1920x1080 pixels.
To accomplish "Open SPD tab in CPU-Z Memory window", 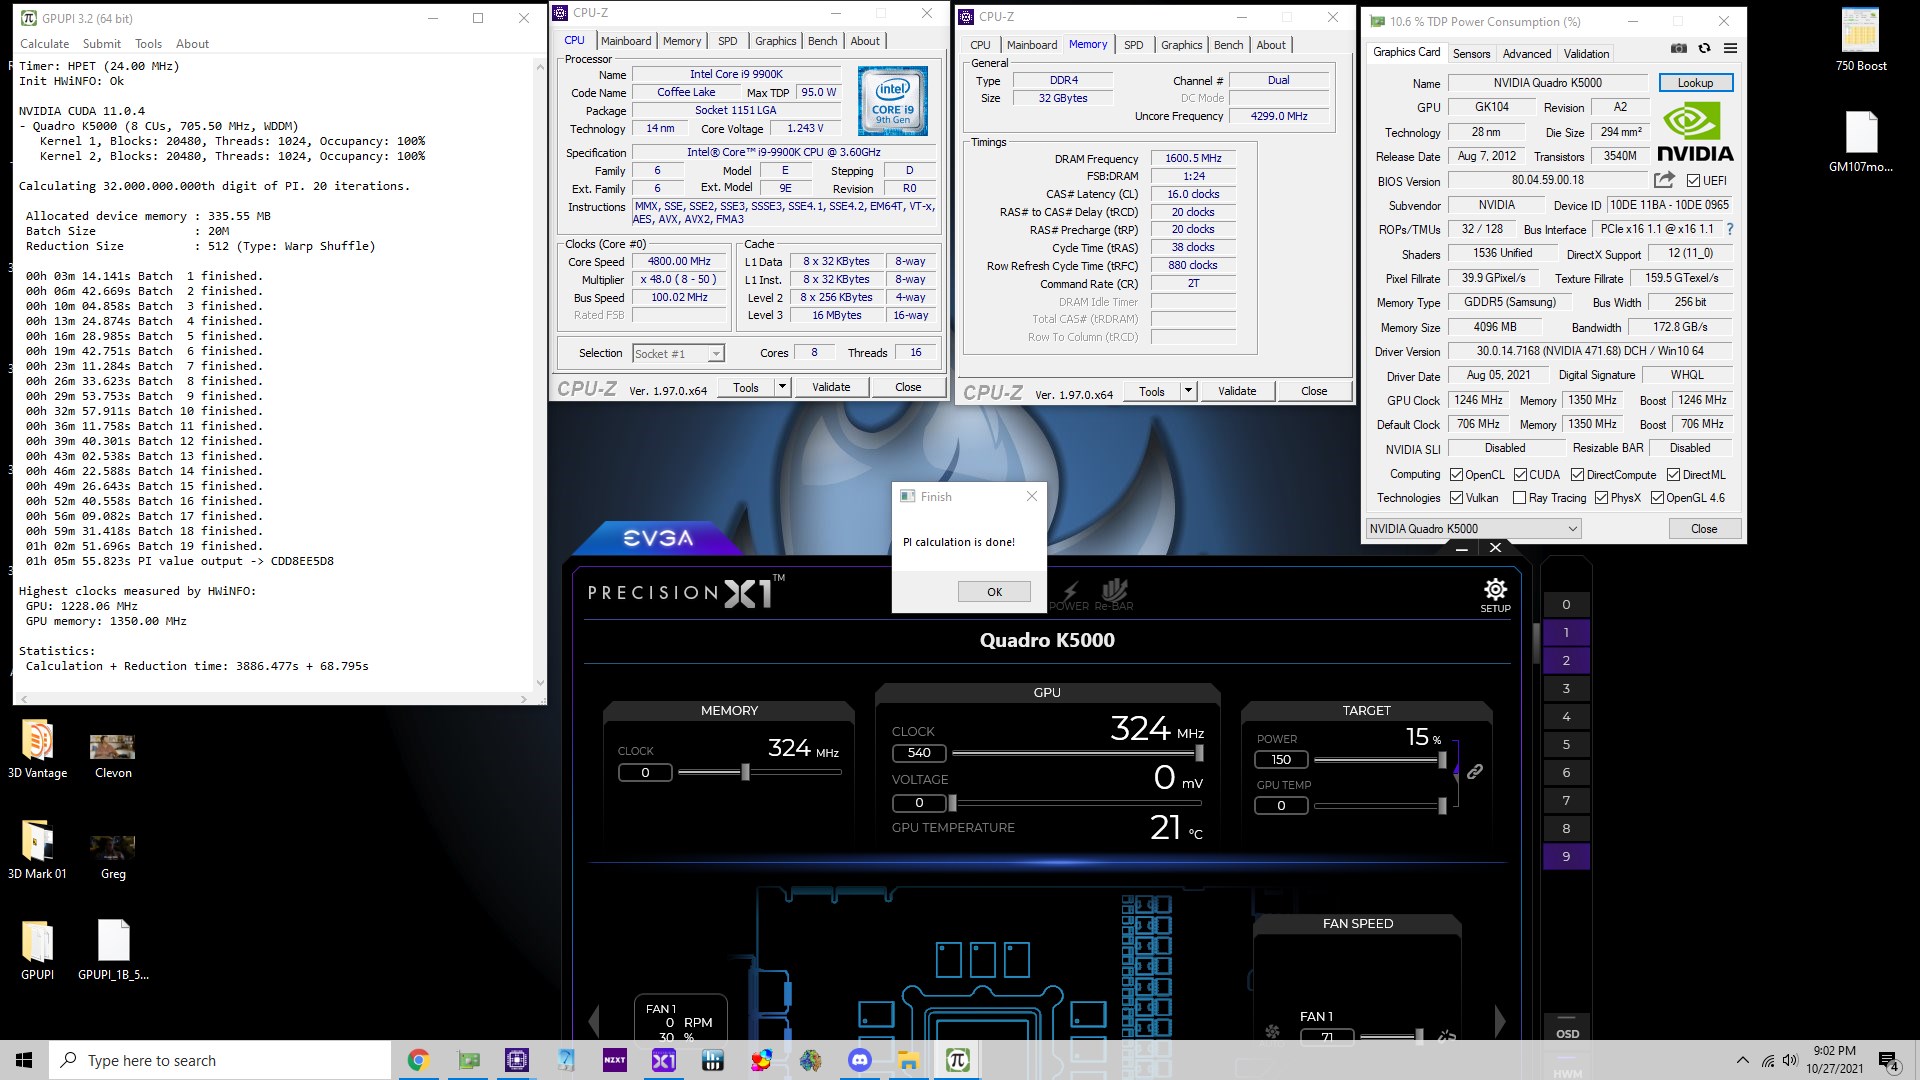I will pos(1133,45).
